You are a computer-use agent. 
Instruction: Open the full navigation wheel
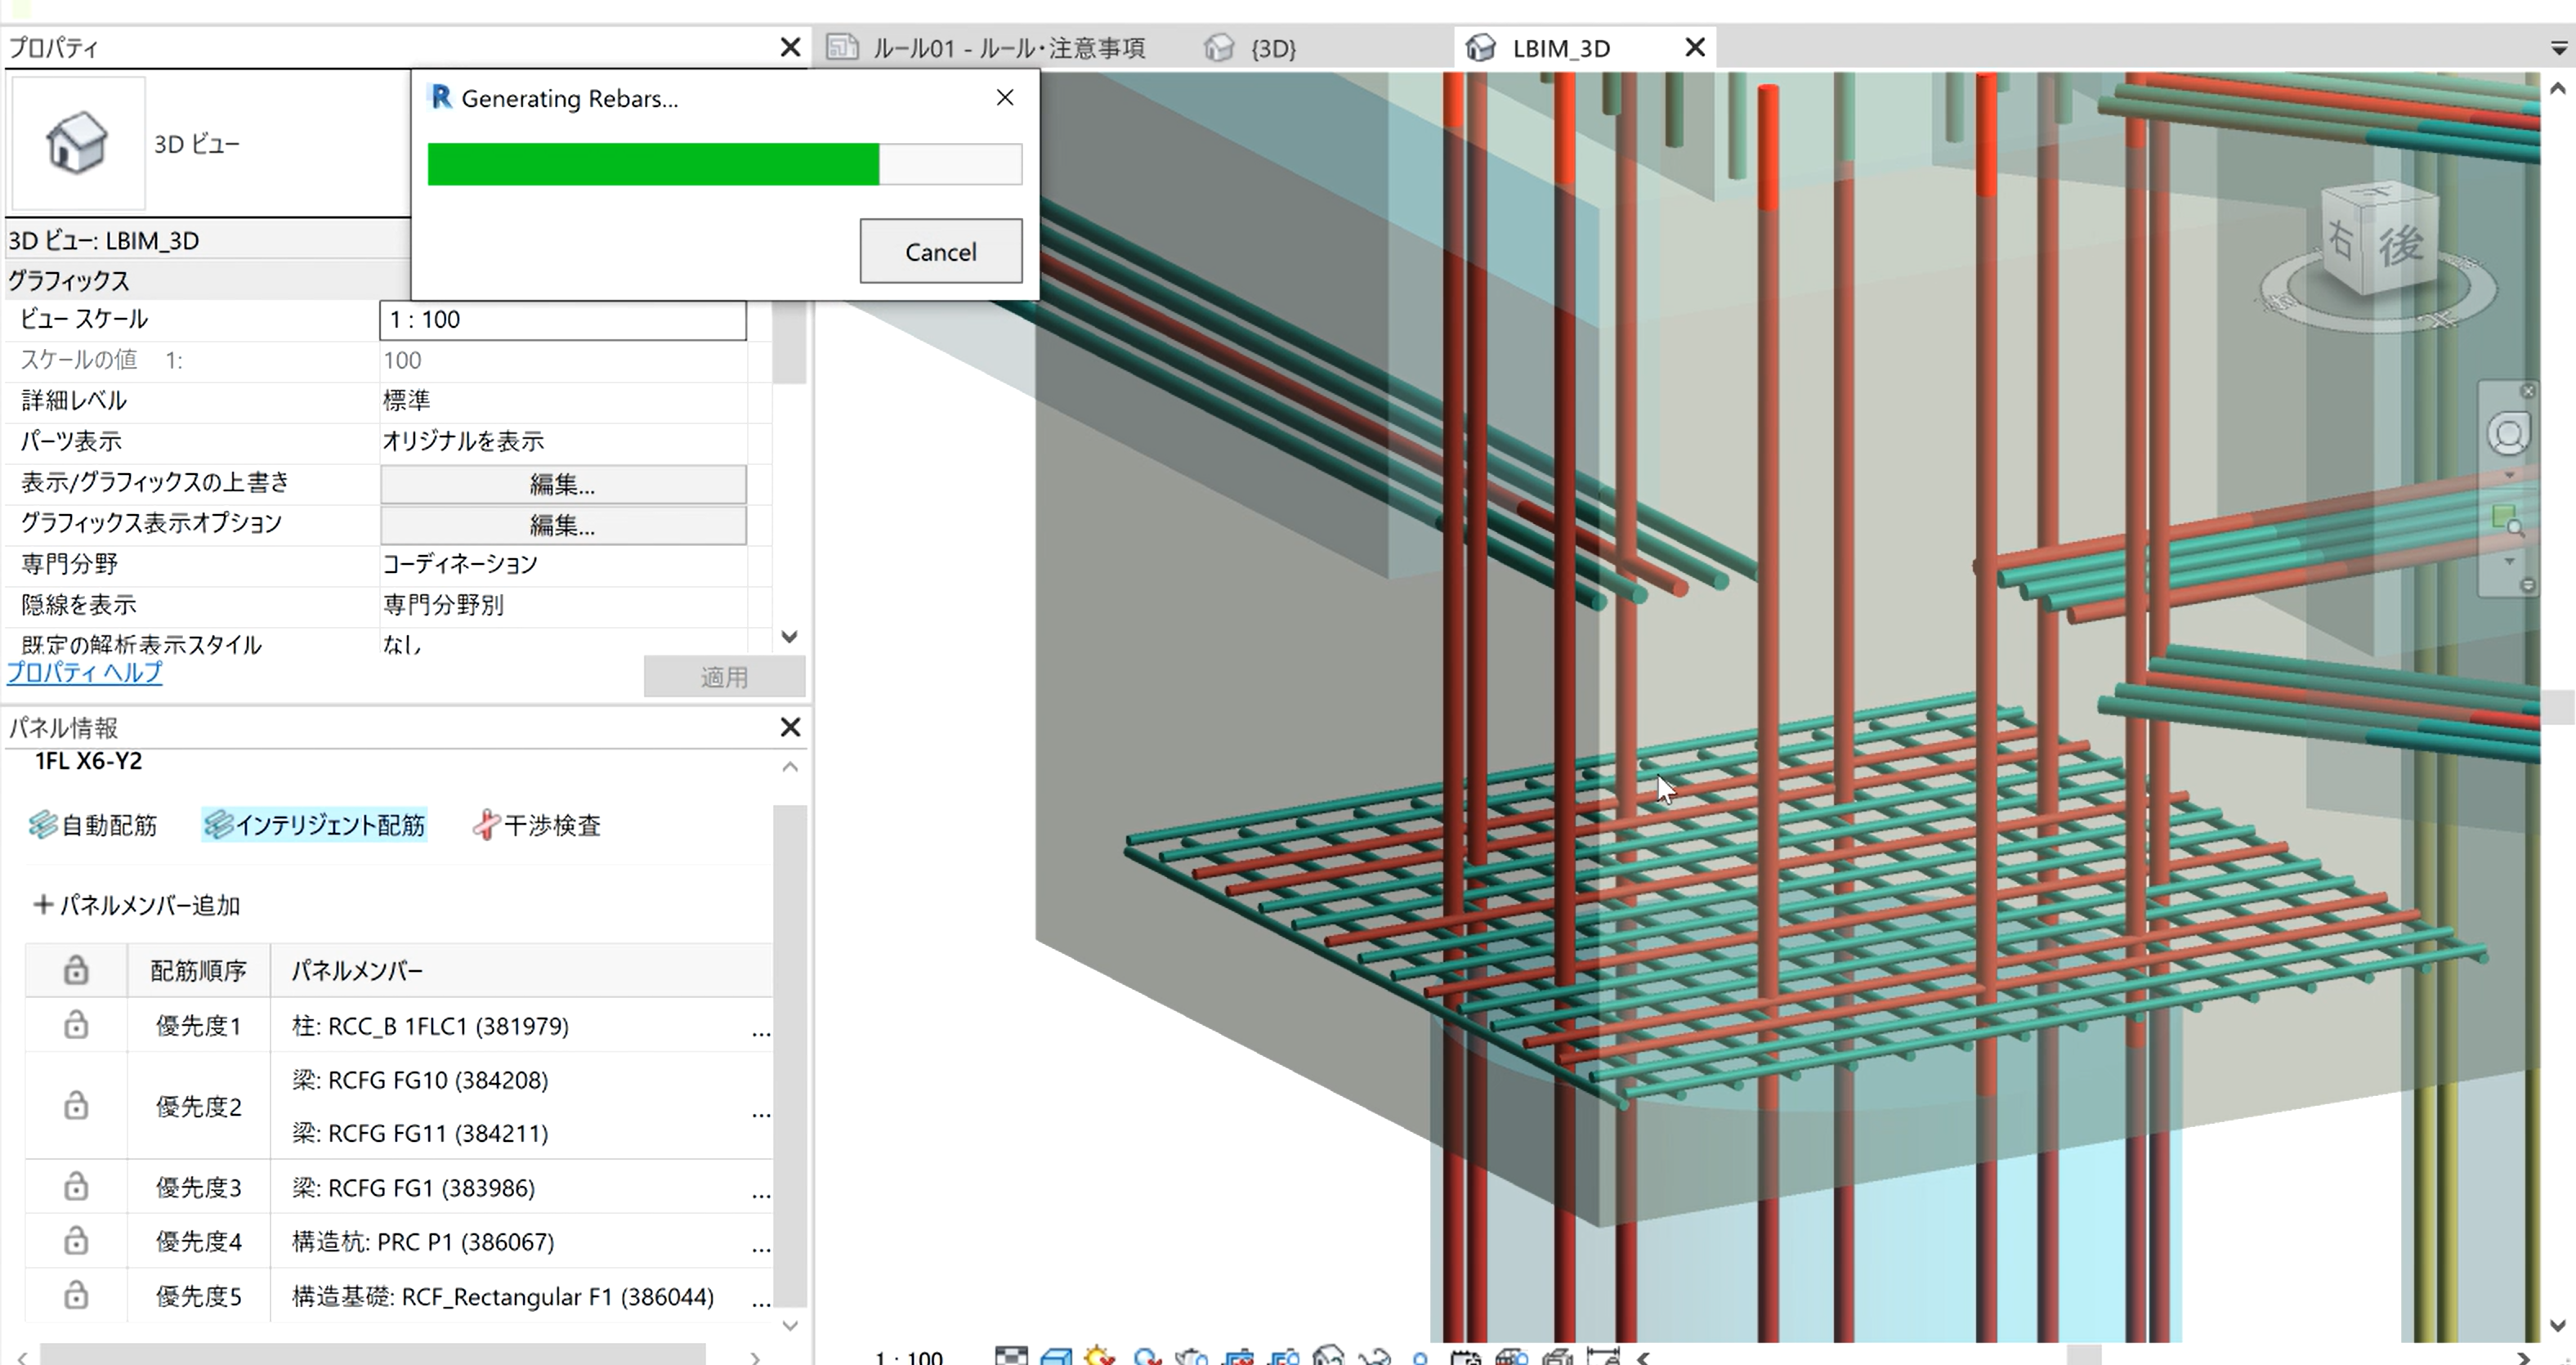(x=2508, y=435)
